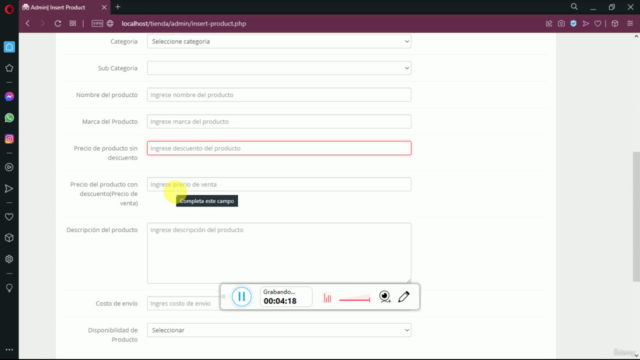Open Bookmarks star in the sidebar
640x360 pixels.
point(9,68)
